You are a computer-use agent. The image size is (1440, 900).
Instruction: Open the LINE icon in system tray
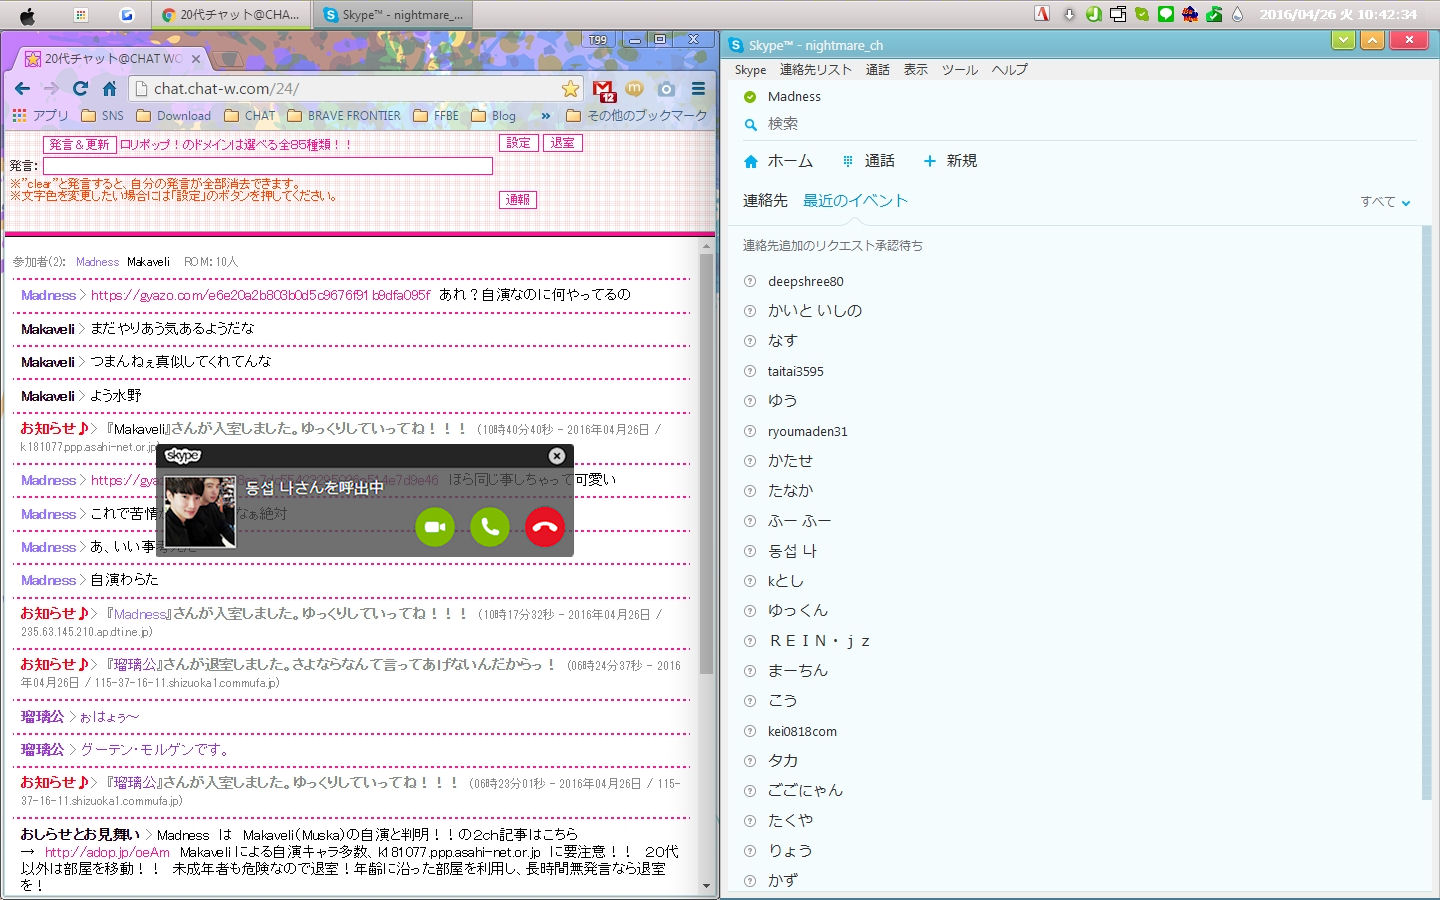[1166, 14]
